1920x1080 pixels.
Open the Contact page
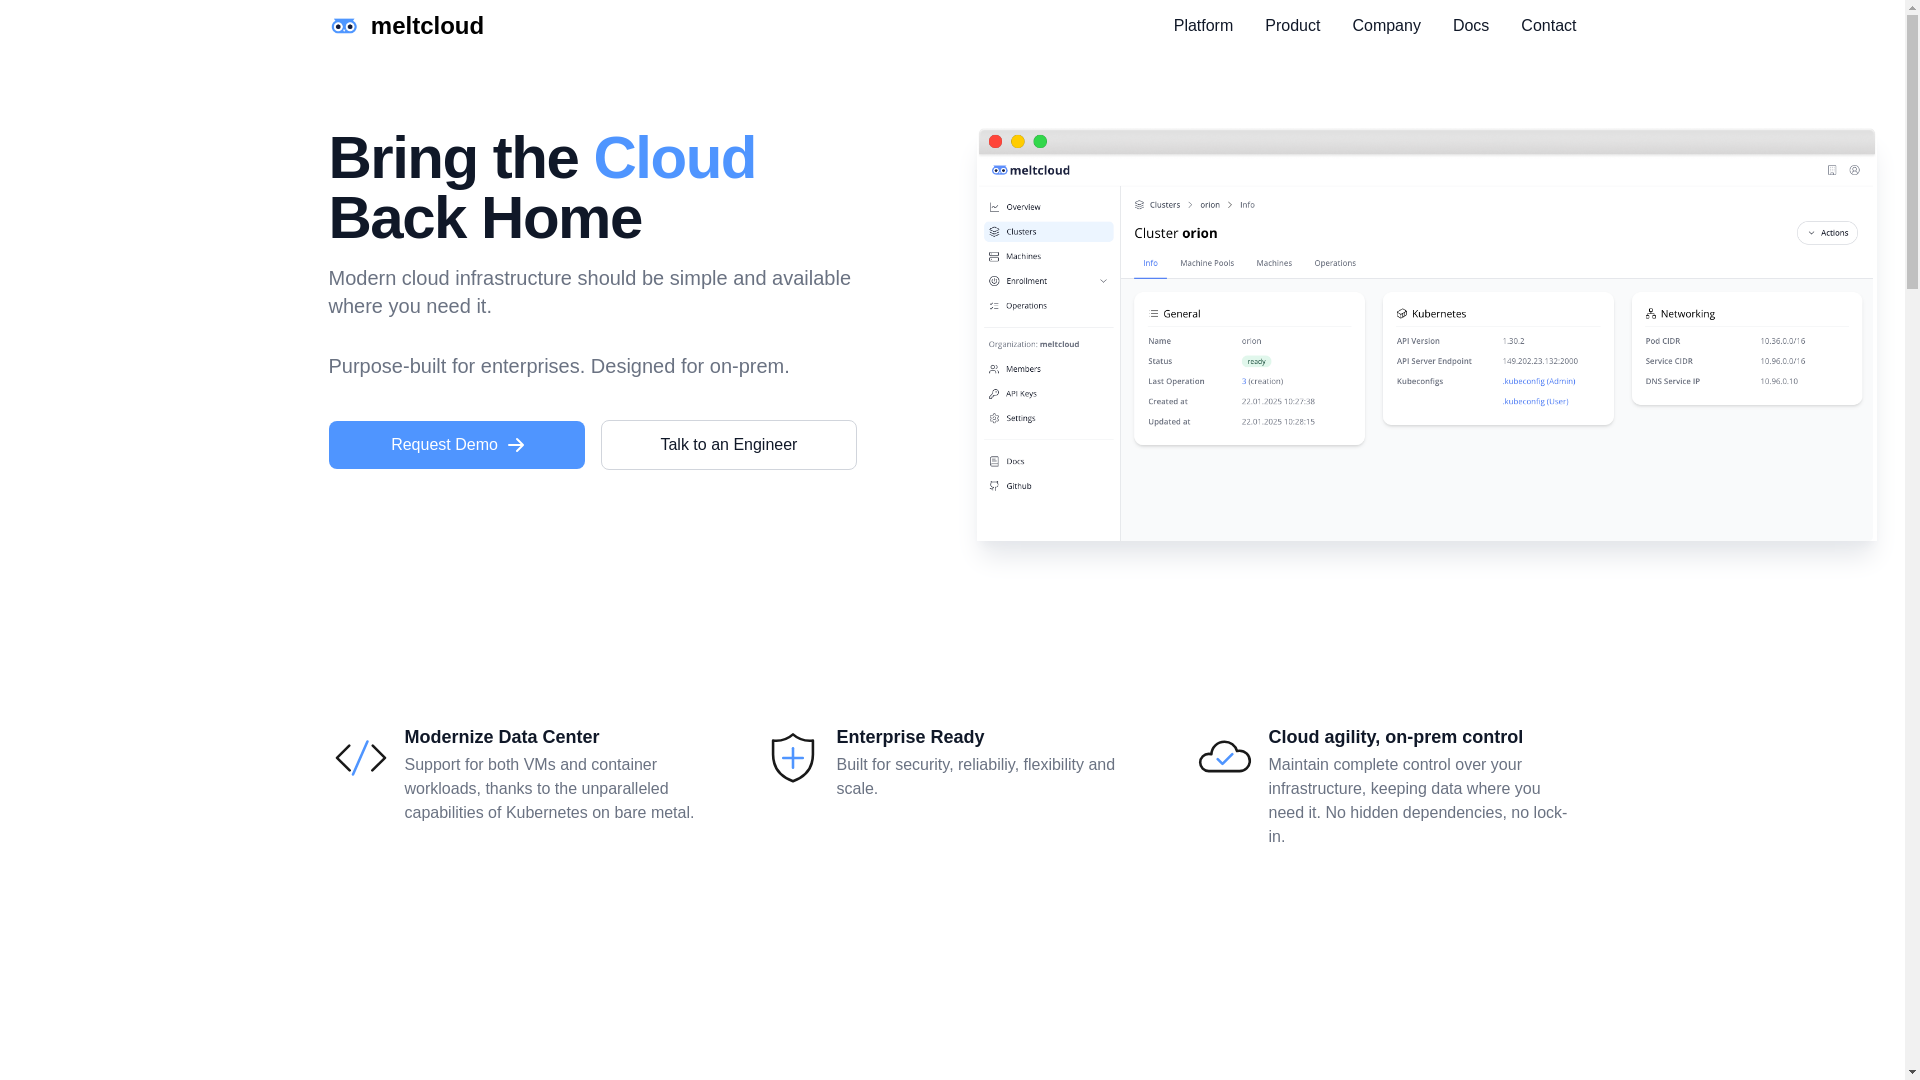1548,26
